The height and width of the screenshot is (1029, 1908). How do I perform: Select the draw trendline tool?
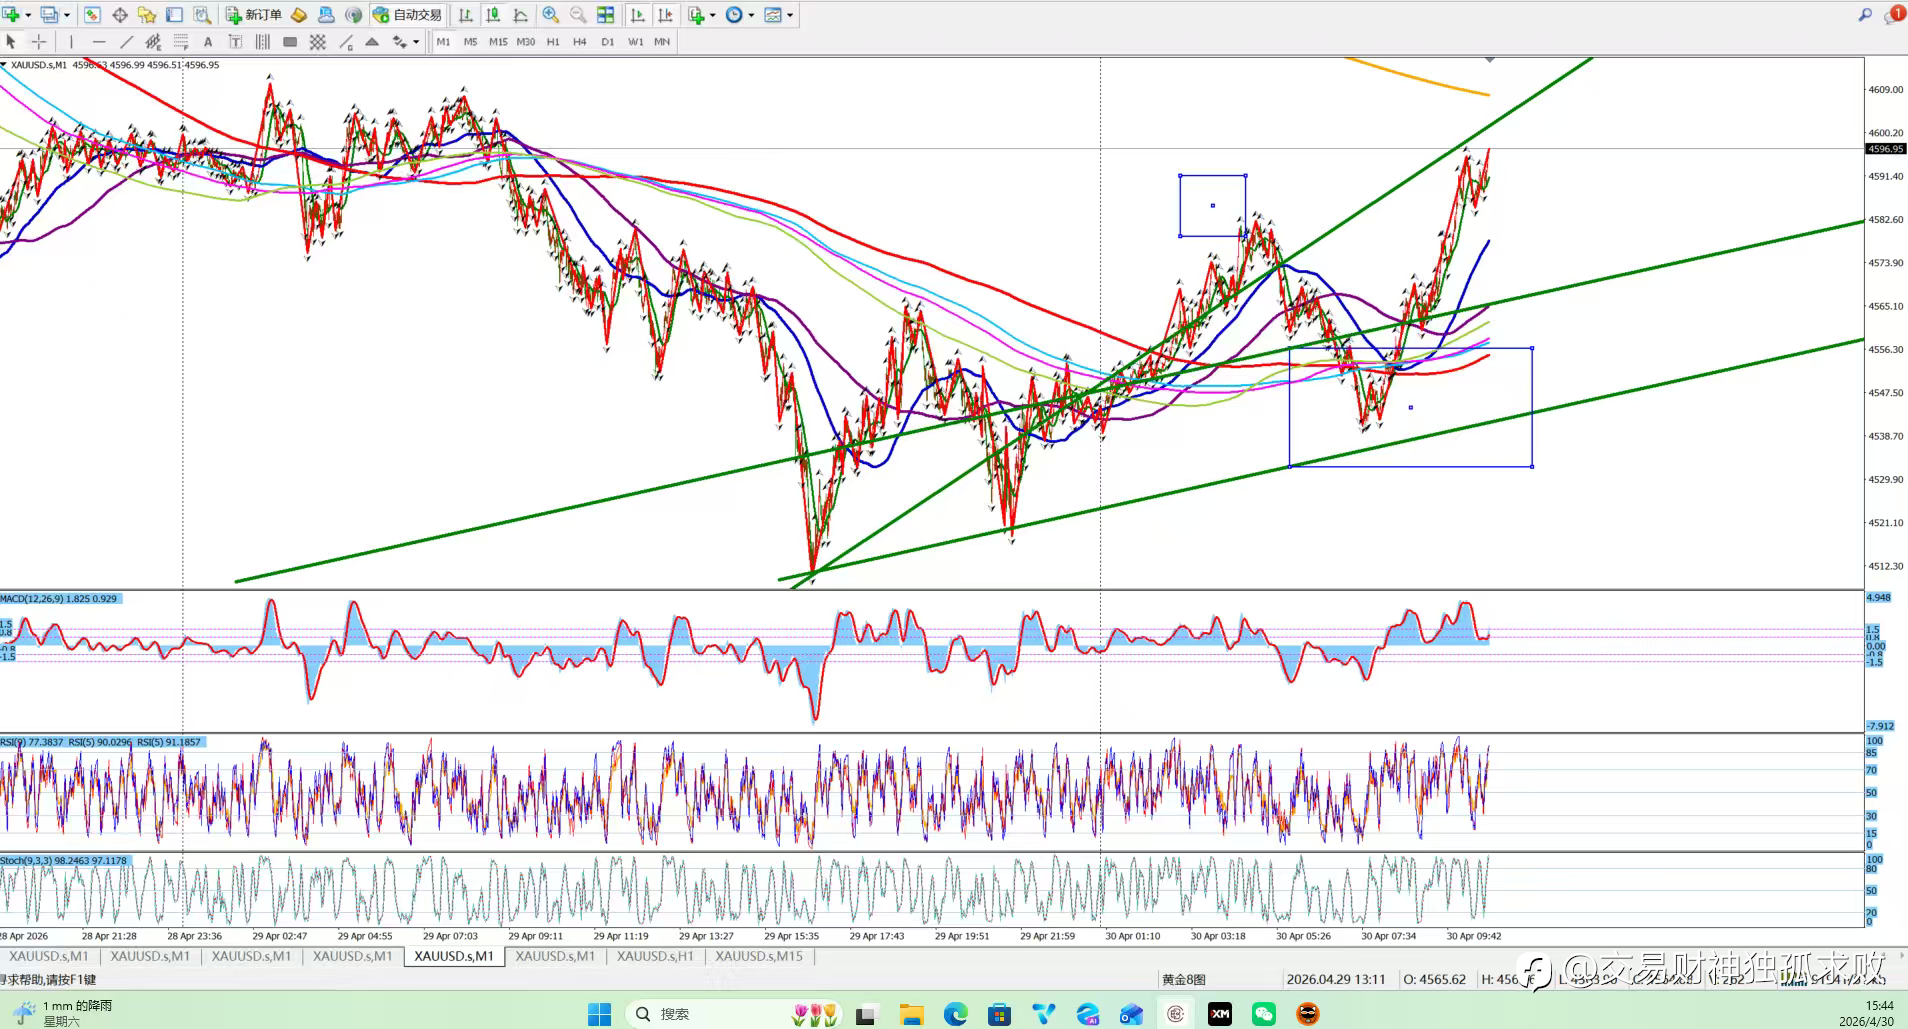pyautogui.click(x=126, y=42)
